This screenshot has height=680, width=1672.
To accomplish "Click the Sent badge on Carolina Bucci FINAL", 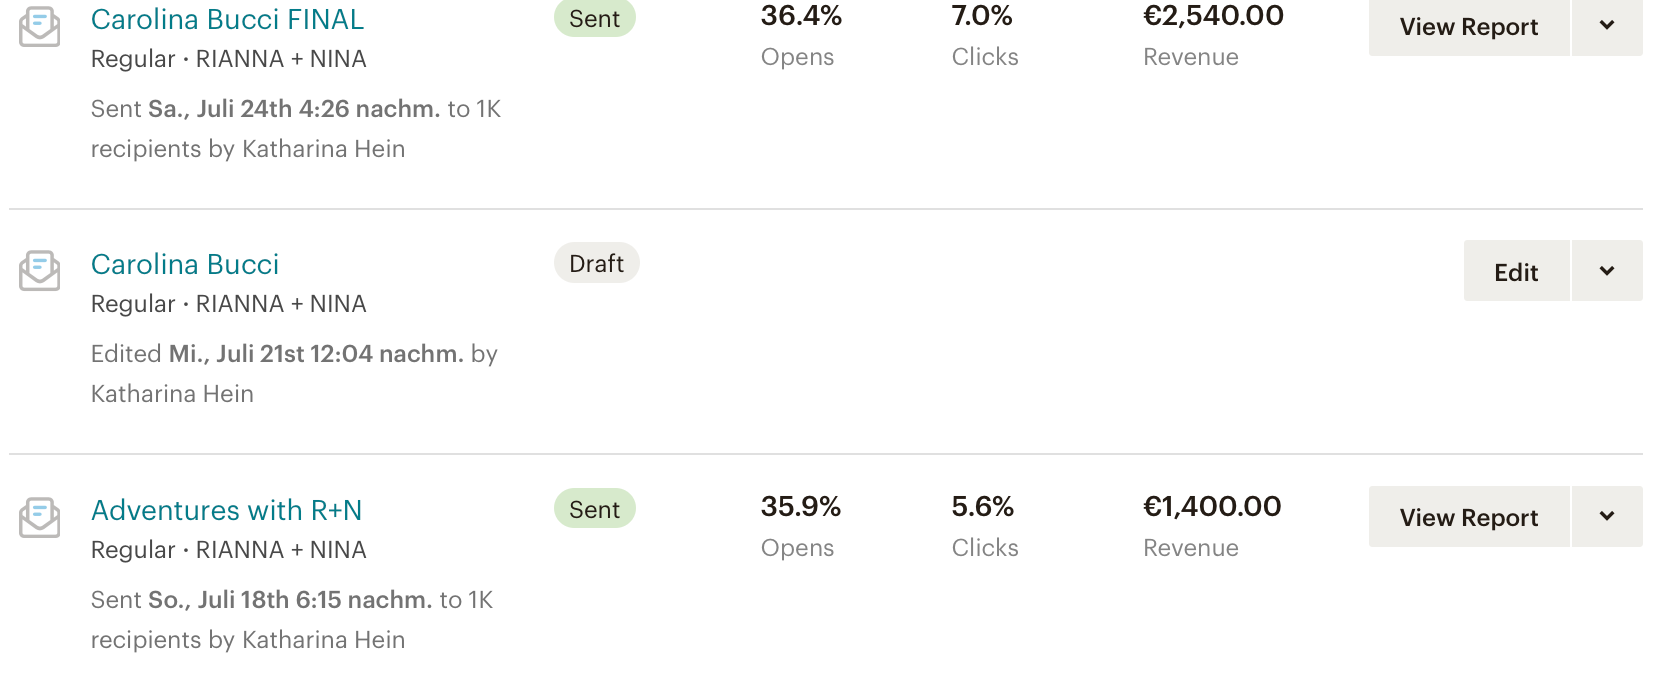I will coord(594,19).
